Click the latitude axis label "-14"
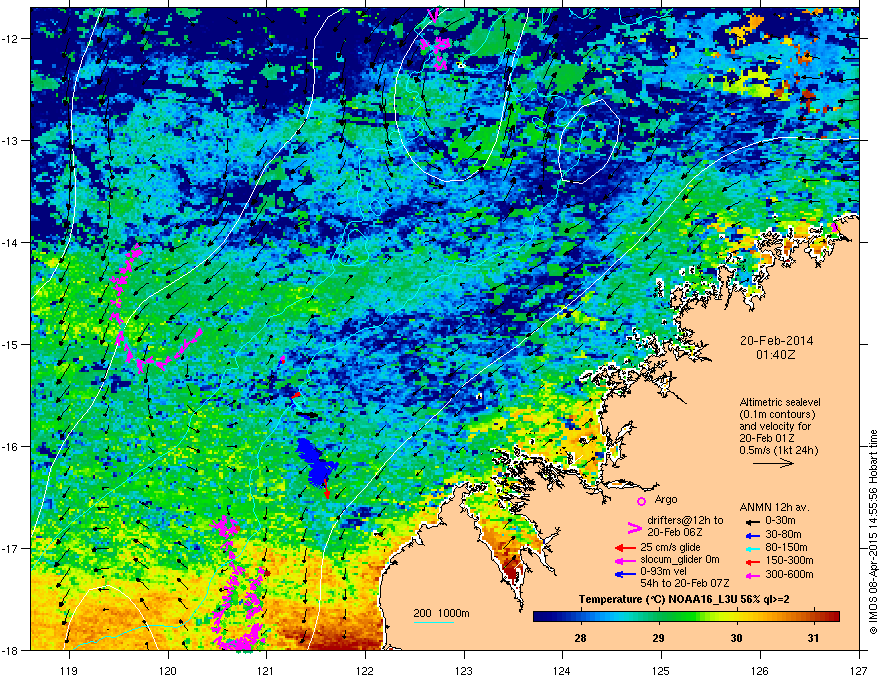Image resolution: width=880 pixels, height=680 pixels. (11, 242)
